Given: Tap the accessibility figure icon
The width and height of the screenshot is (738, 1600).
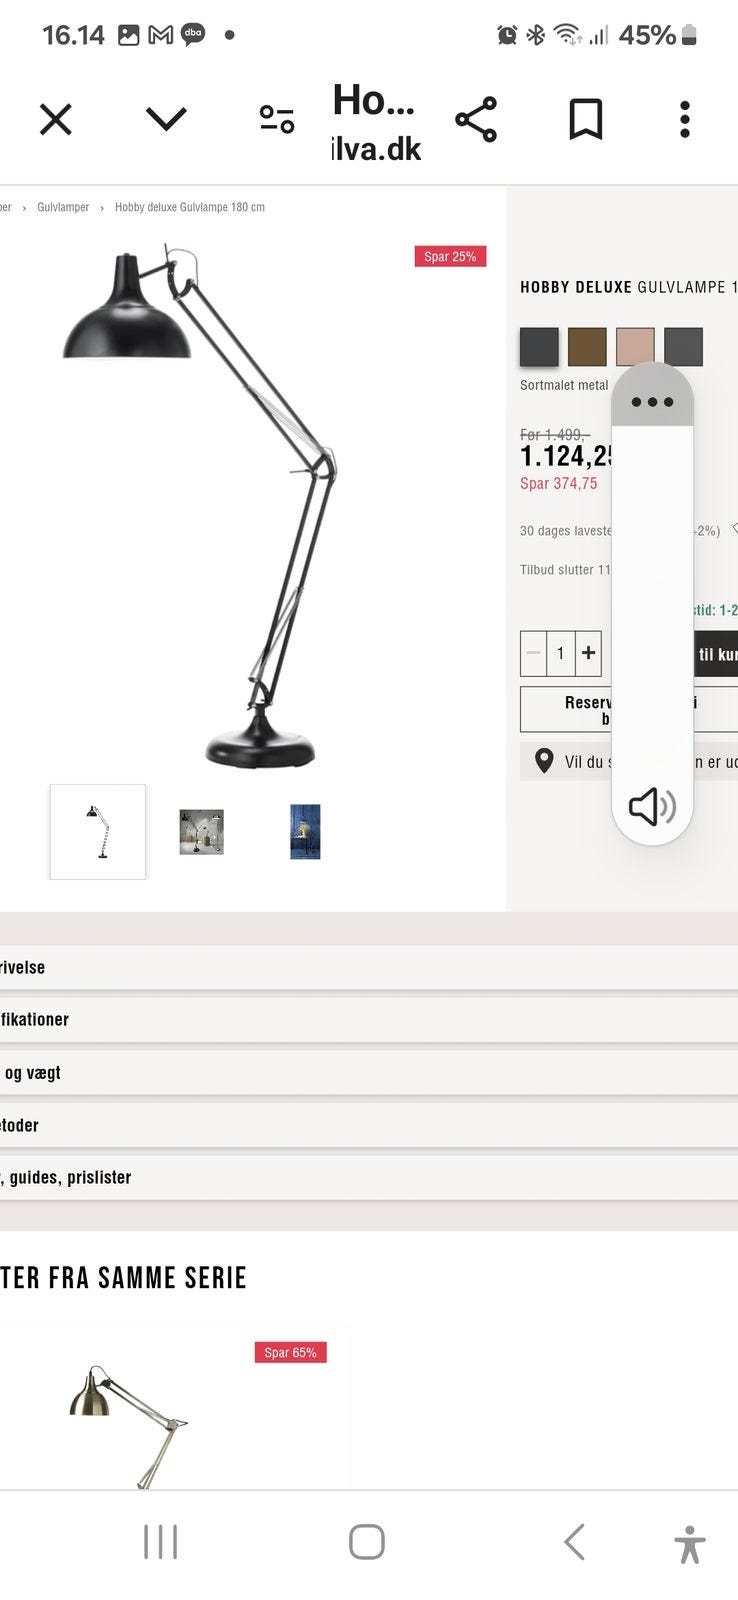Looking at the screenshot, I should (x=690, y=1544).
